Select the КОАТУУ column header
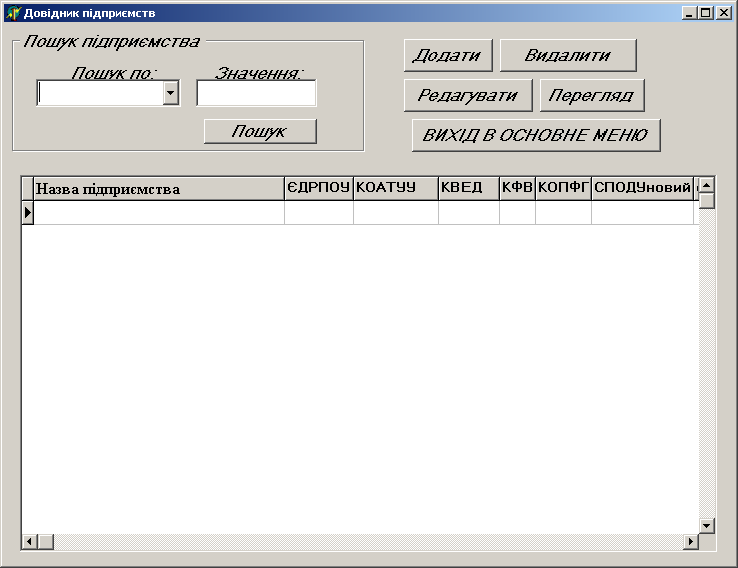 pyautogui.click(x=396, y=189)
